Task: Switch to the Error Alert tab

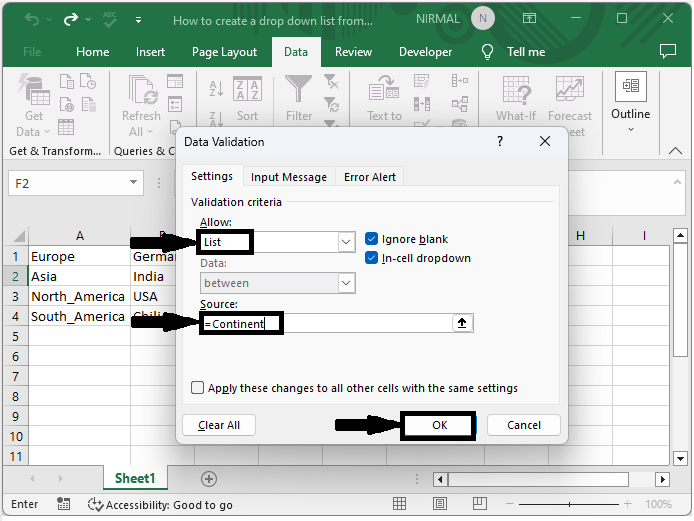Action: click(x=370, y=177)
